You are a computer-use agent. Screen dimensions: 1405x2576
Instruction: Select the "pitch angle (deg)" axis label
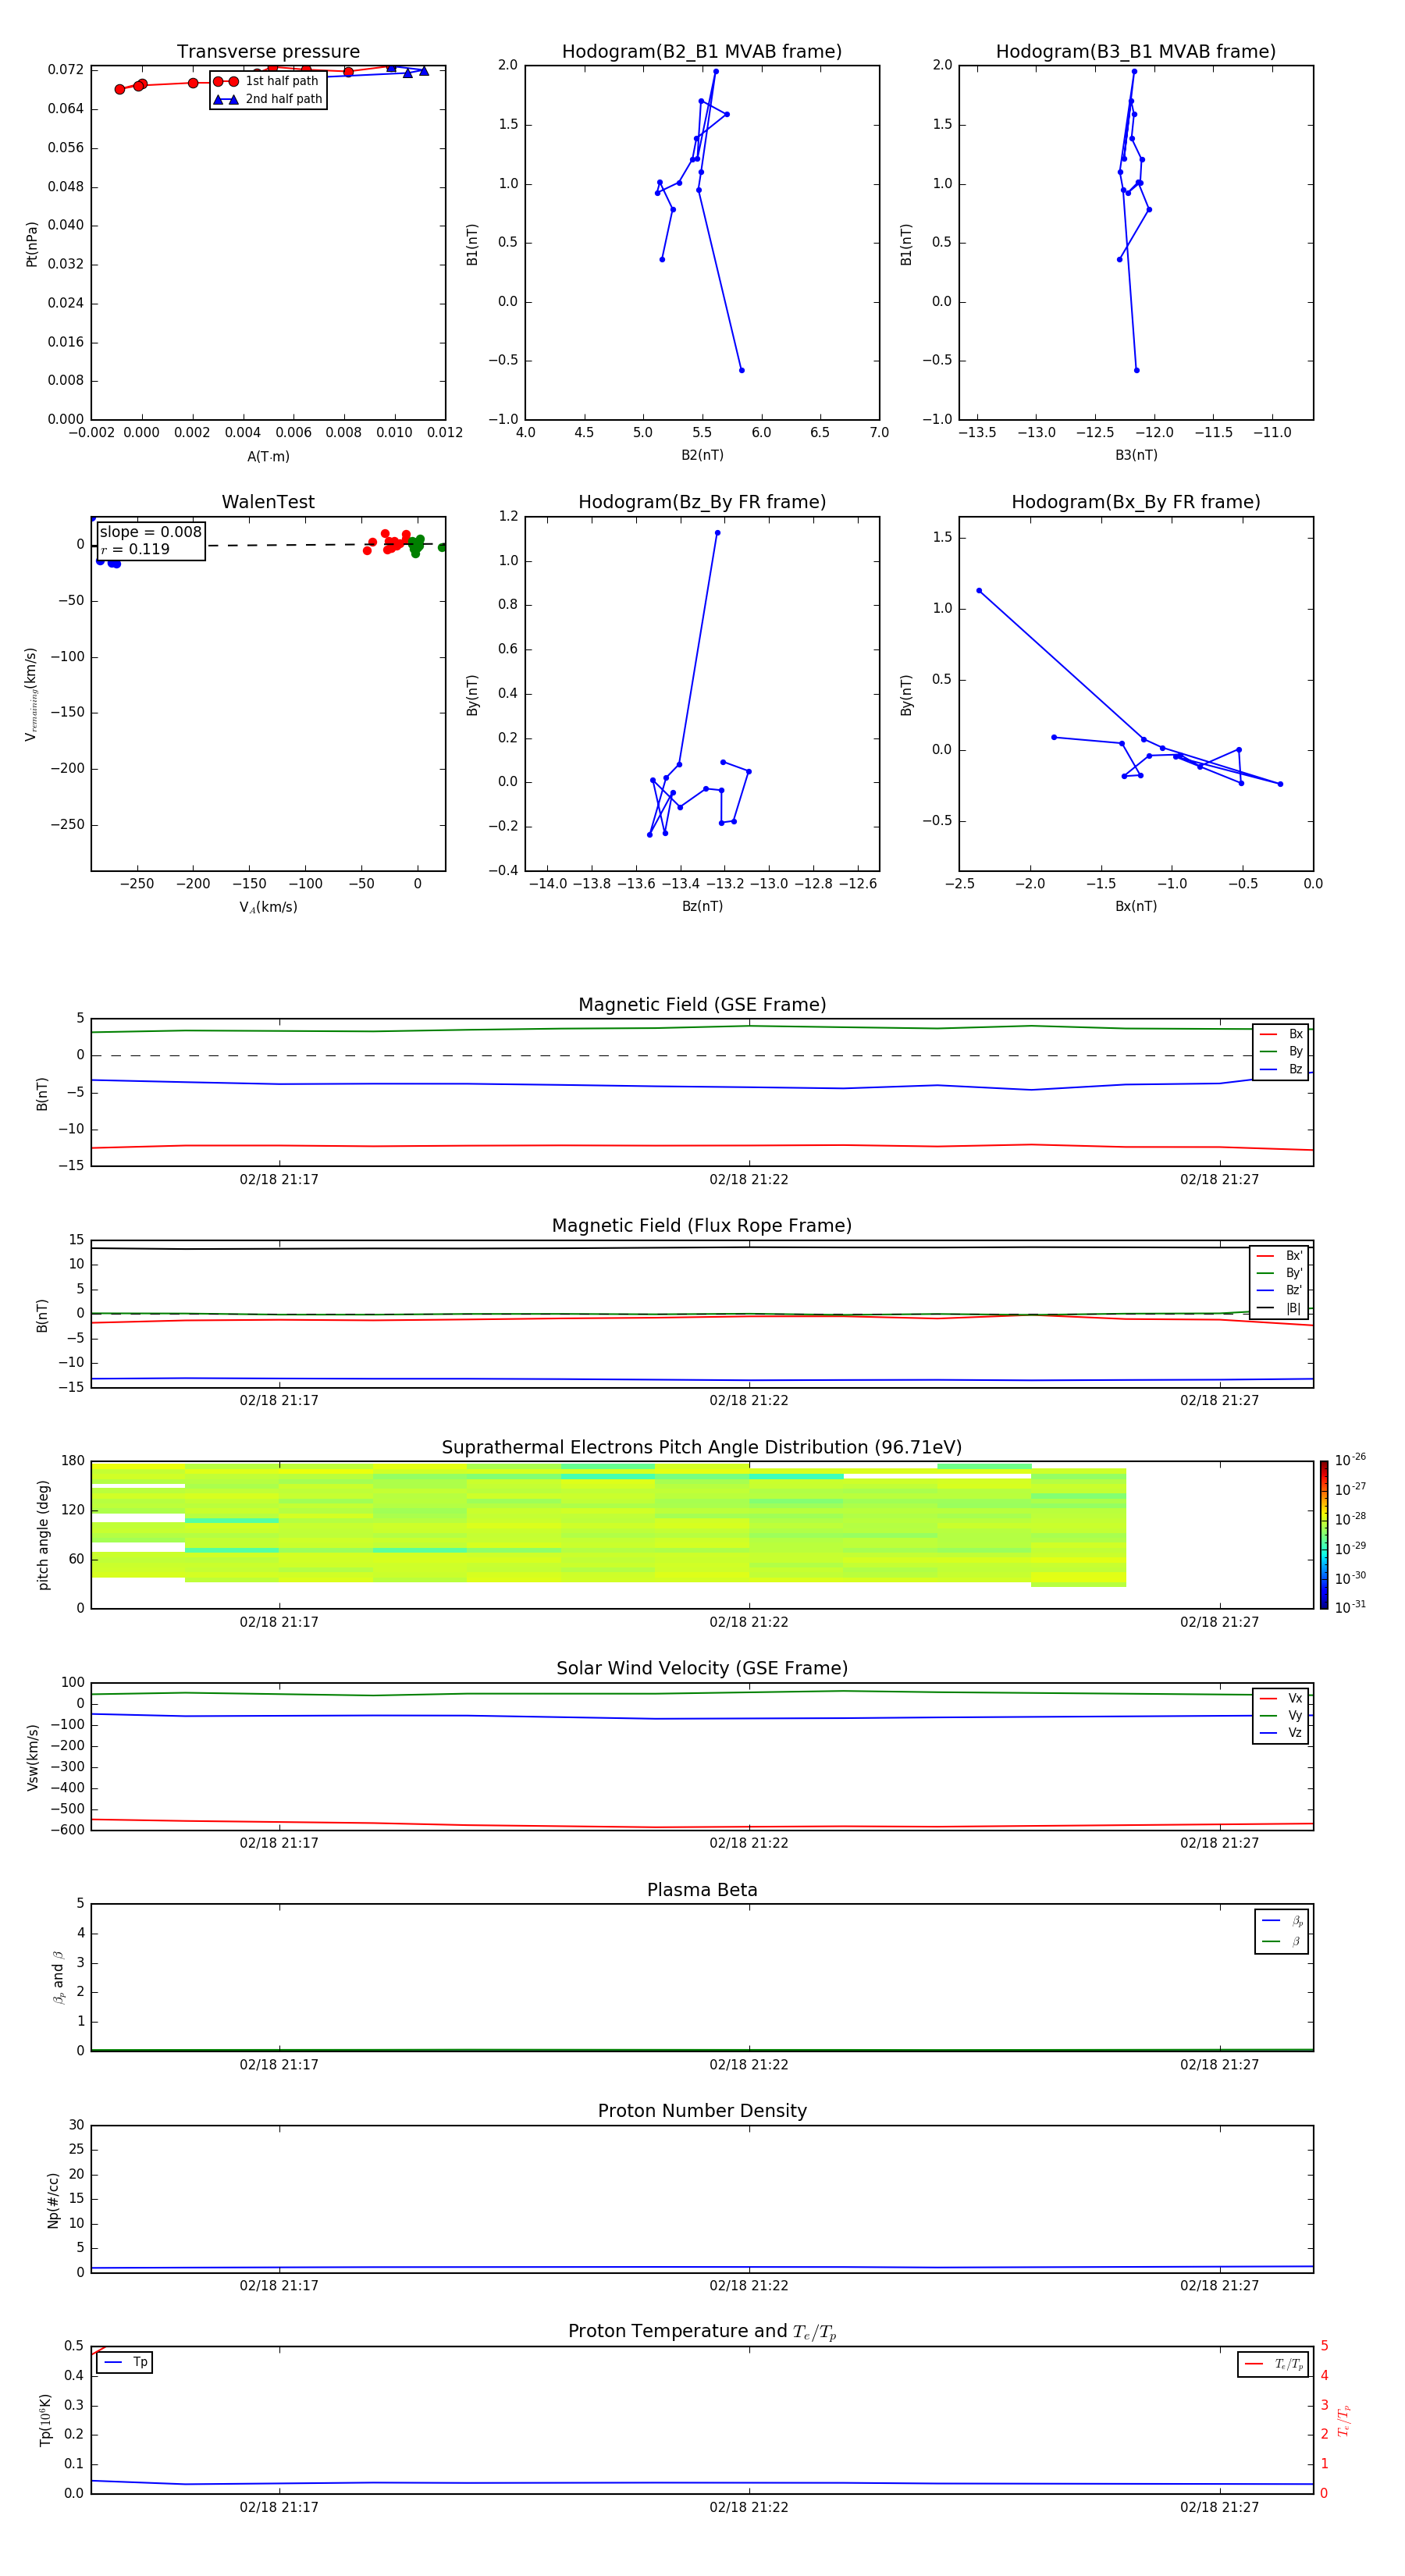click(43, 1535)
